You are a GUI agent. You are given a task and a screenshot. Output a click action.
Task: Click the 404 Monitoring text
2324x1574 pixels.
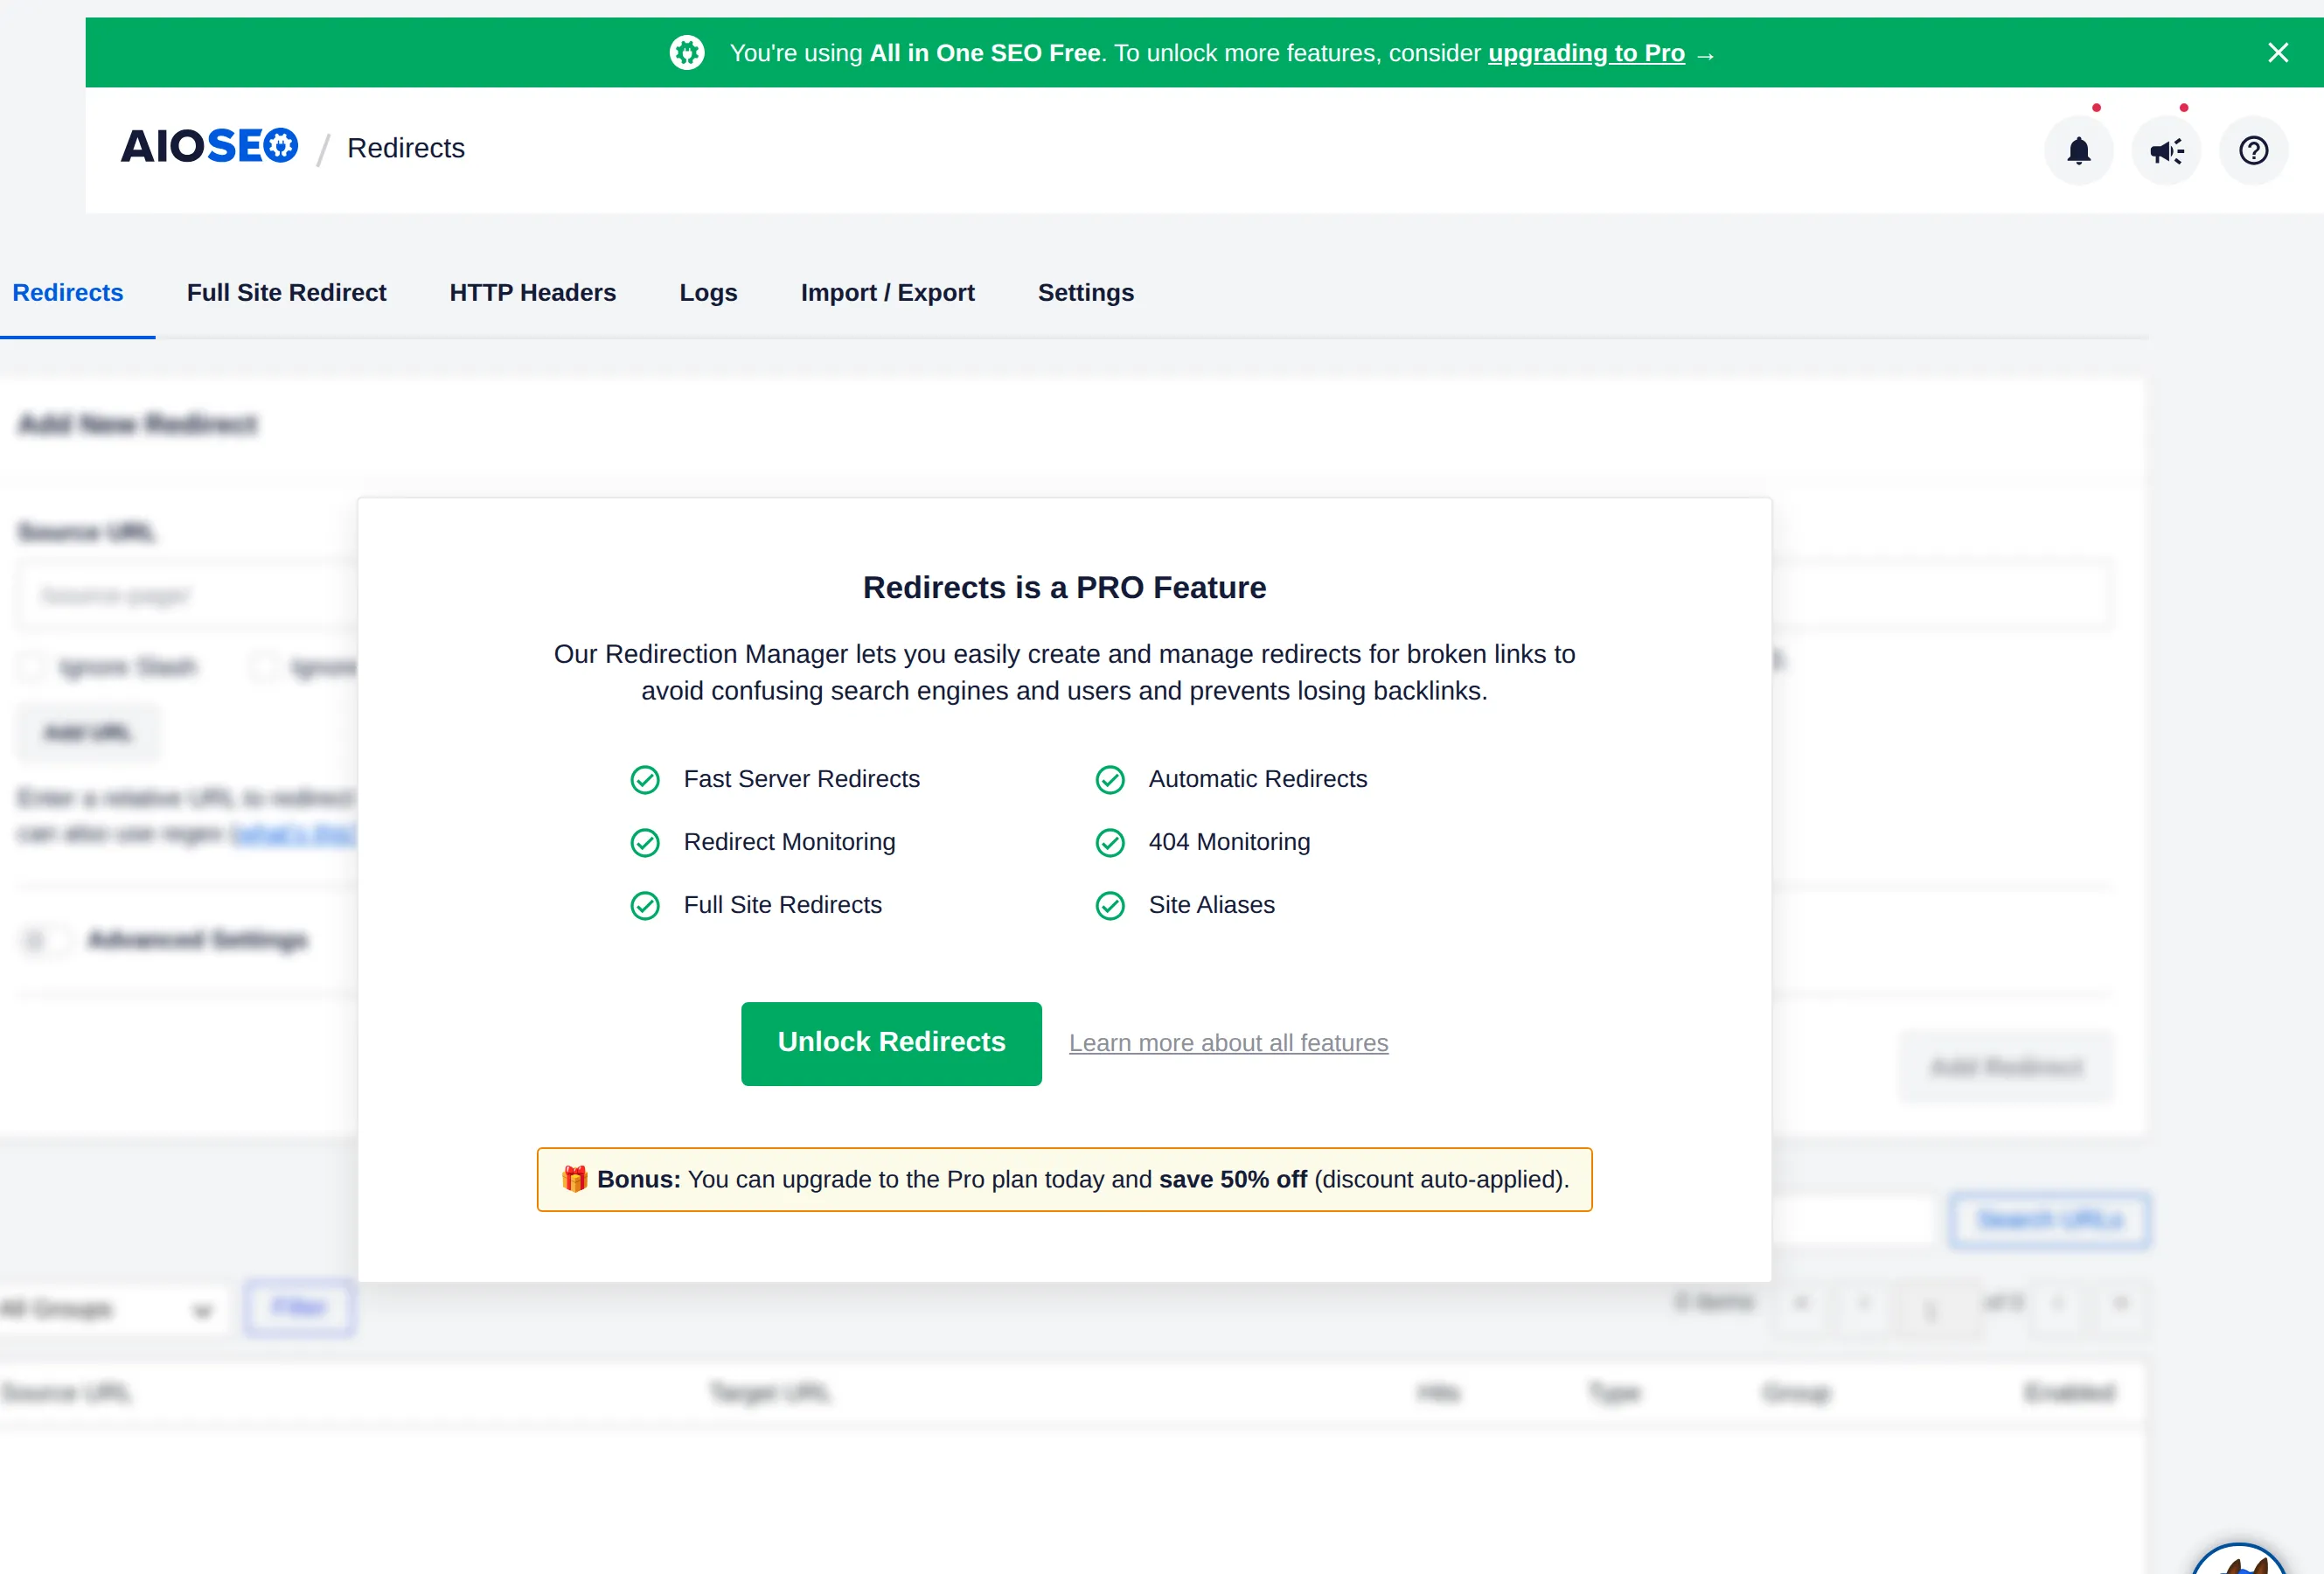pyautogui.click(x=1229, y=842)
